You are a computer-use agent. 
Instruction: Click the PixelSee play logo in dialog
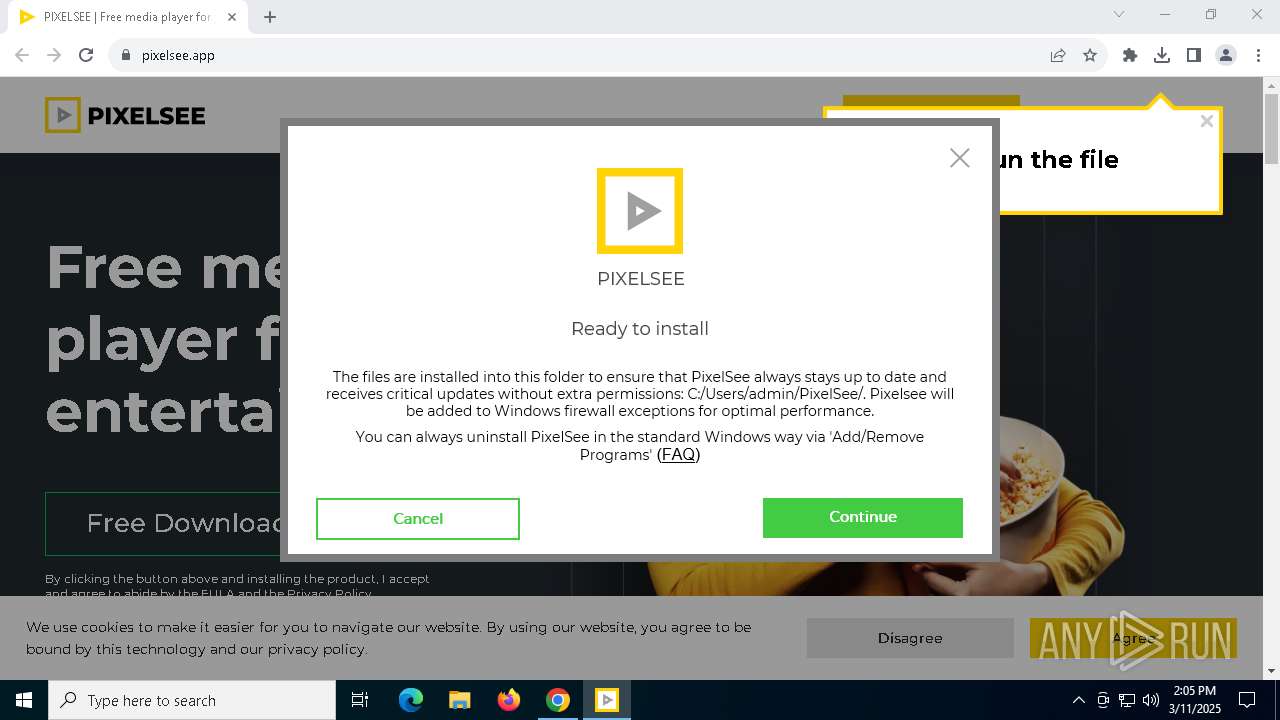[640, 211]
